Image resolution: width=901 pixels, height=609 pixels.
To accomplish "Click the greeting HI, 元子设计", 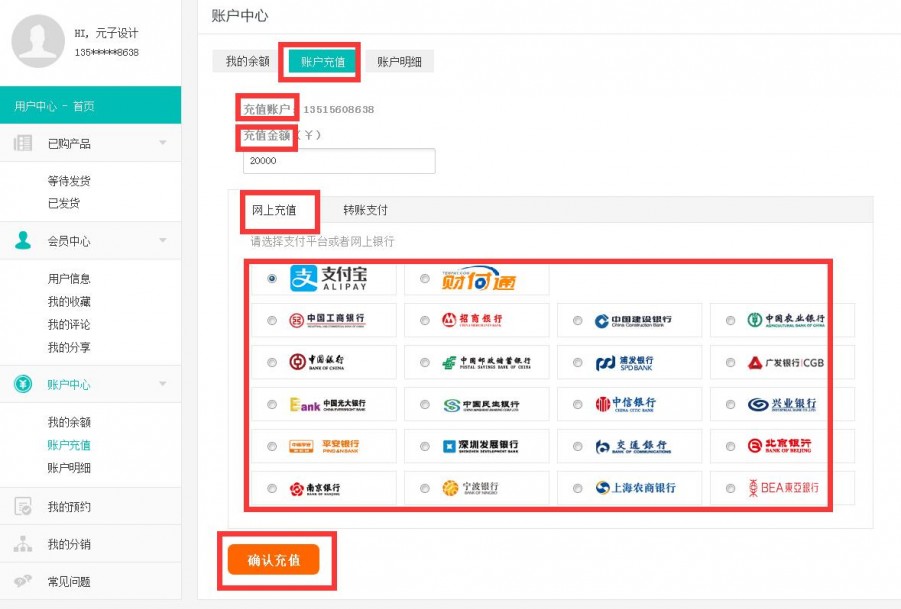I will (106, 33).
